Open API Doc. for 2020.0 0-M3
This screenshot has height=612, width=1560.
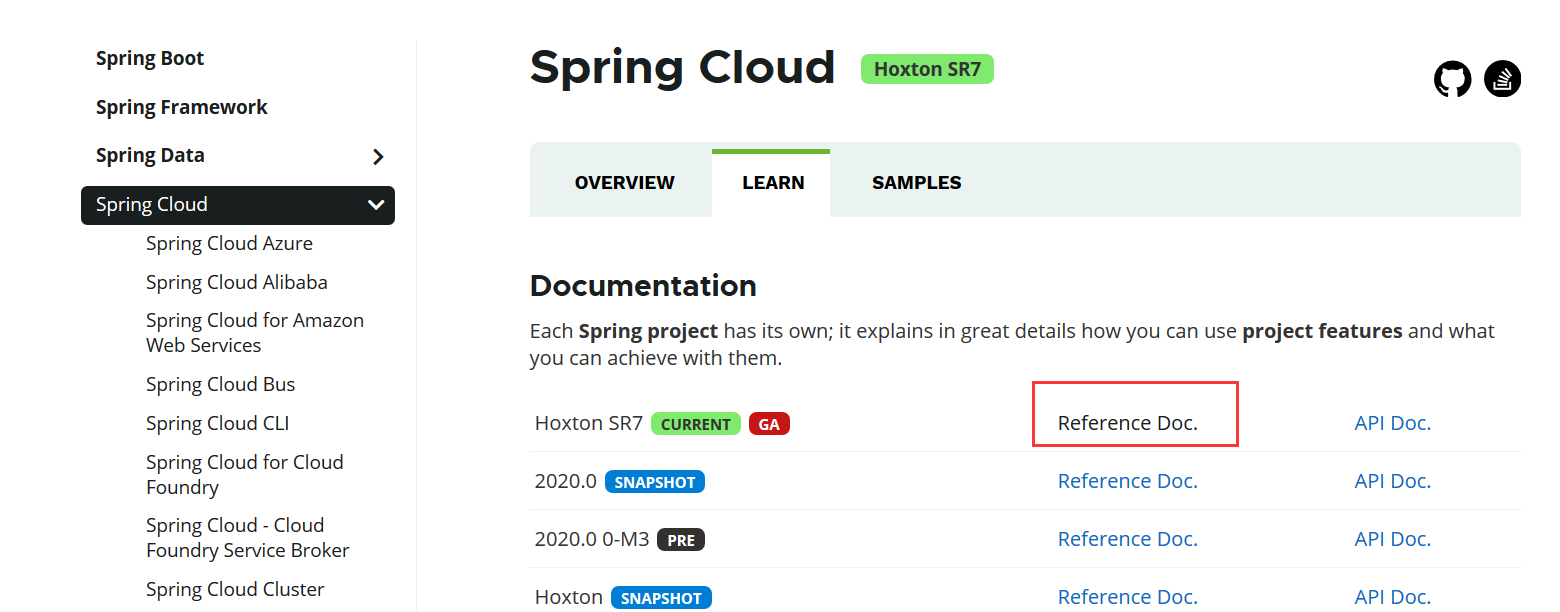(1393, 539)
